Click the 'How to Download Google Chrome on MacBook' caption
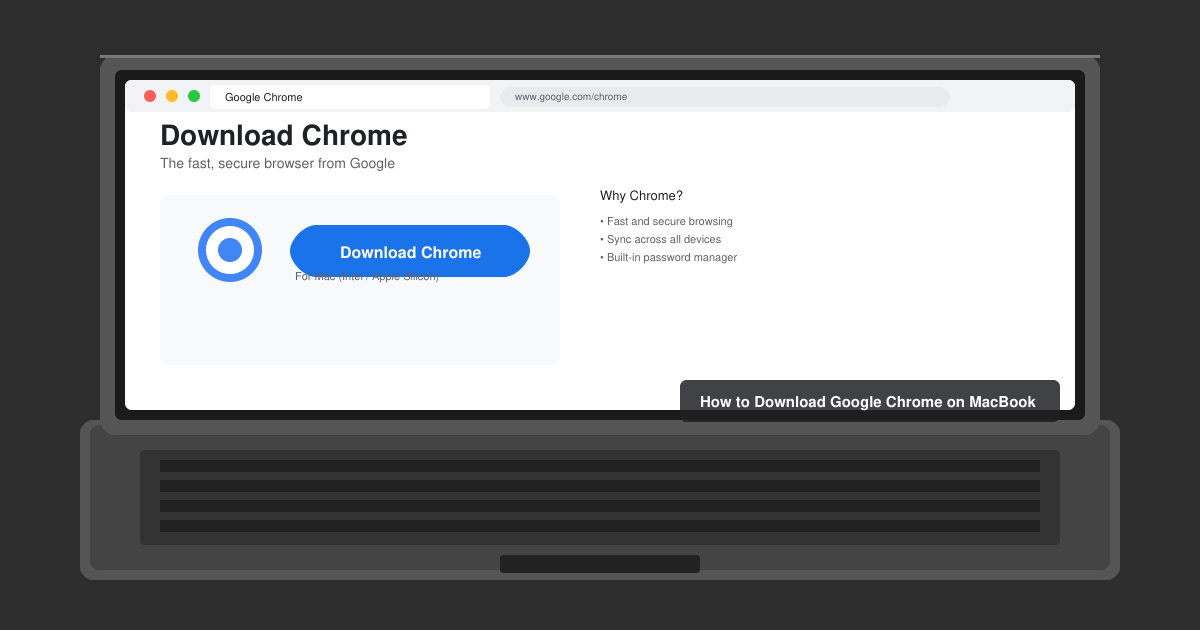1200x630 pixels. pos(868,402)
